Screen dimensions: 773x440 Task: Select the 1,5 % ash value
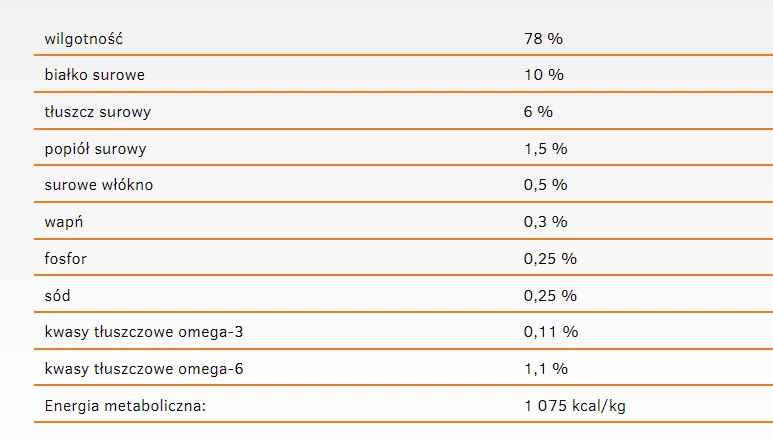[x=545, y=149]
